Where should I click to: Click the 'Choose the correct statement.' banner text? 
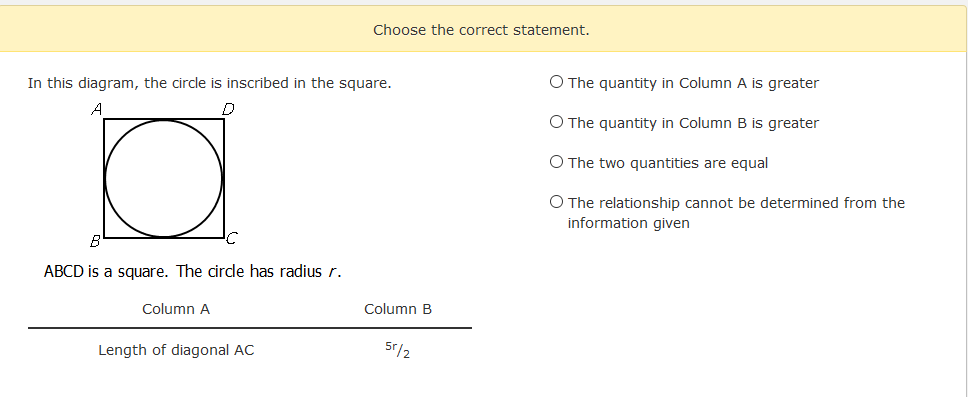click(x=481, y=30)
